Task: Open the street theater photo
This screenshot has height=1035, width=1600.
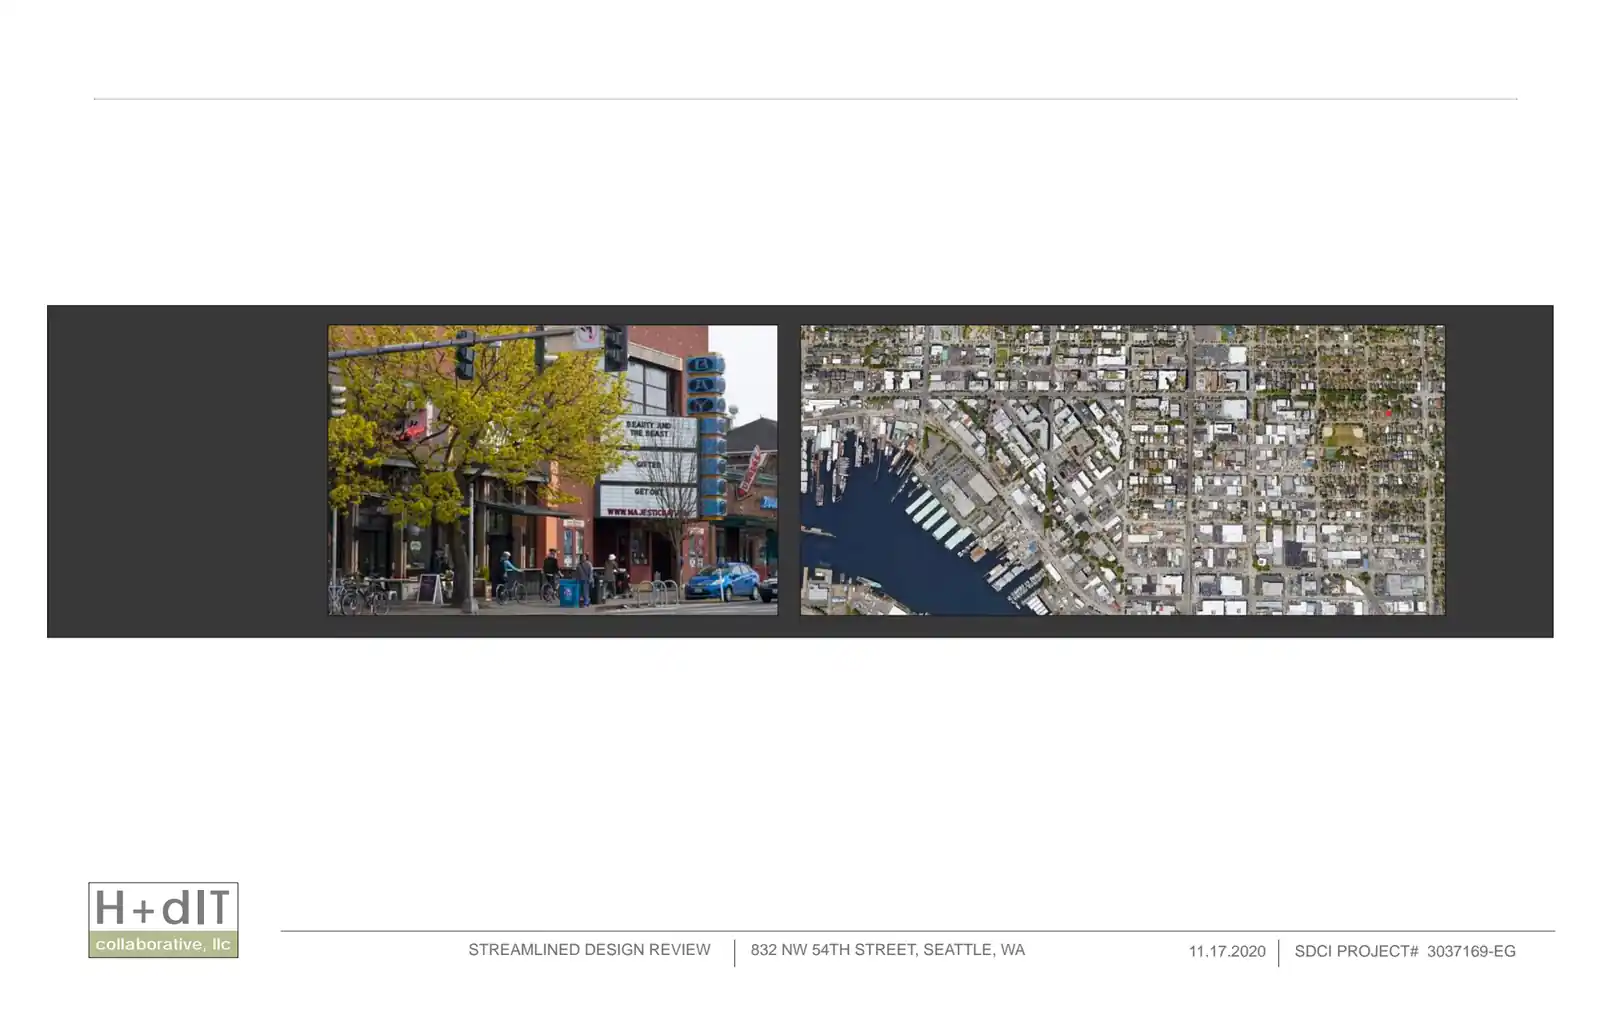Action: click(x=552, y=470)
